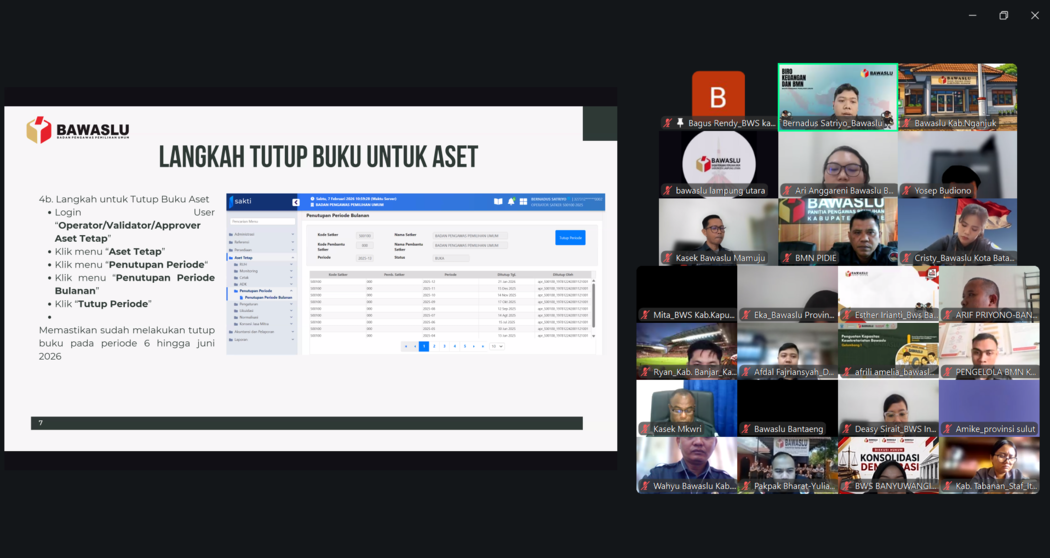The image size is (1050, 558).
Task: Open the ADK sidebar folder
Action: coord(242,285)
